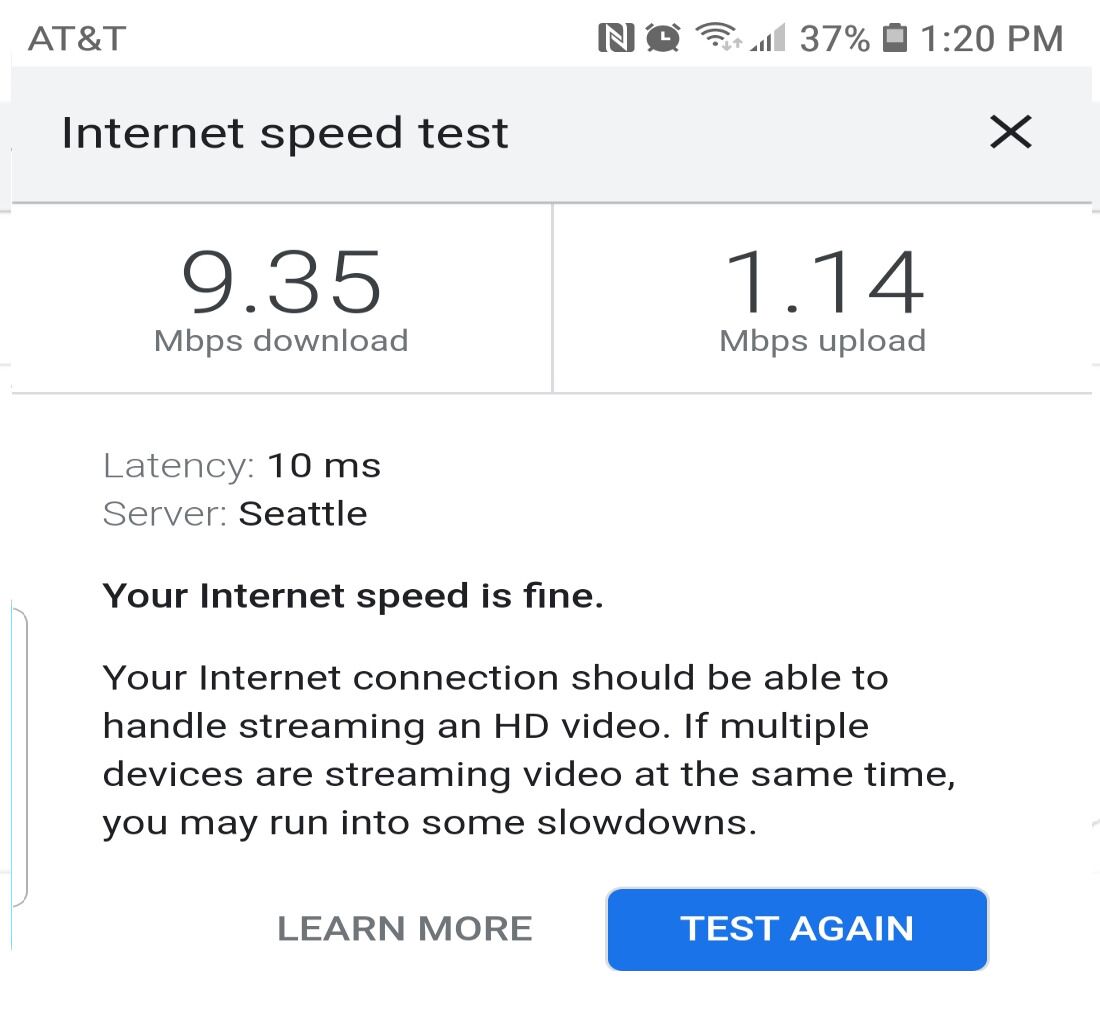Screen dimensions: 1100x1035
Task: Tap the alarm clock status icon
Action: 663,38
